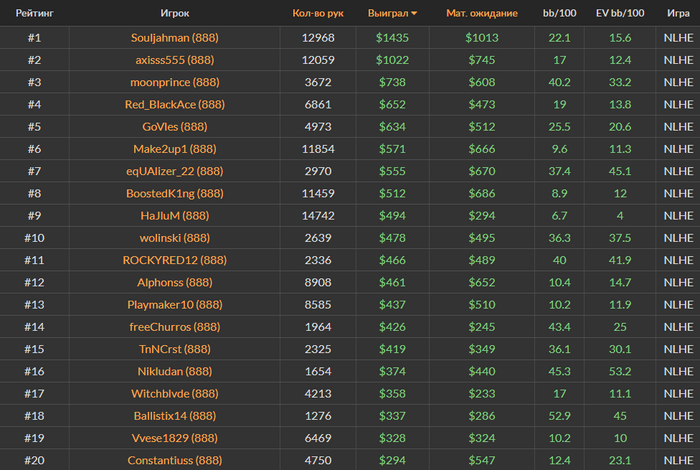Click Ballistix14 (888) player name

click(175, 415)
